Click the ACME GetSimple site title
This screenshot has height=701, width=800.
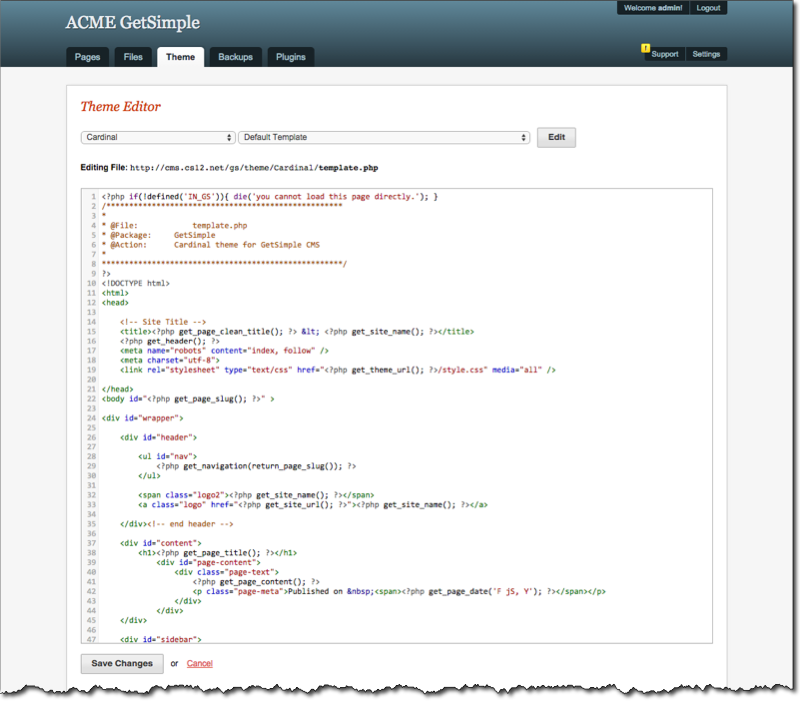click(x=132, y=23)
